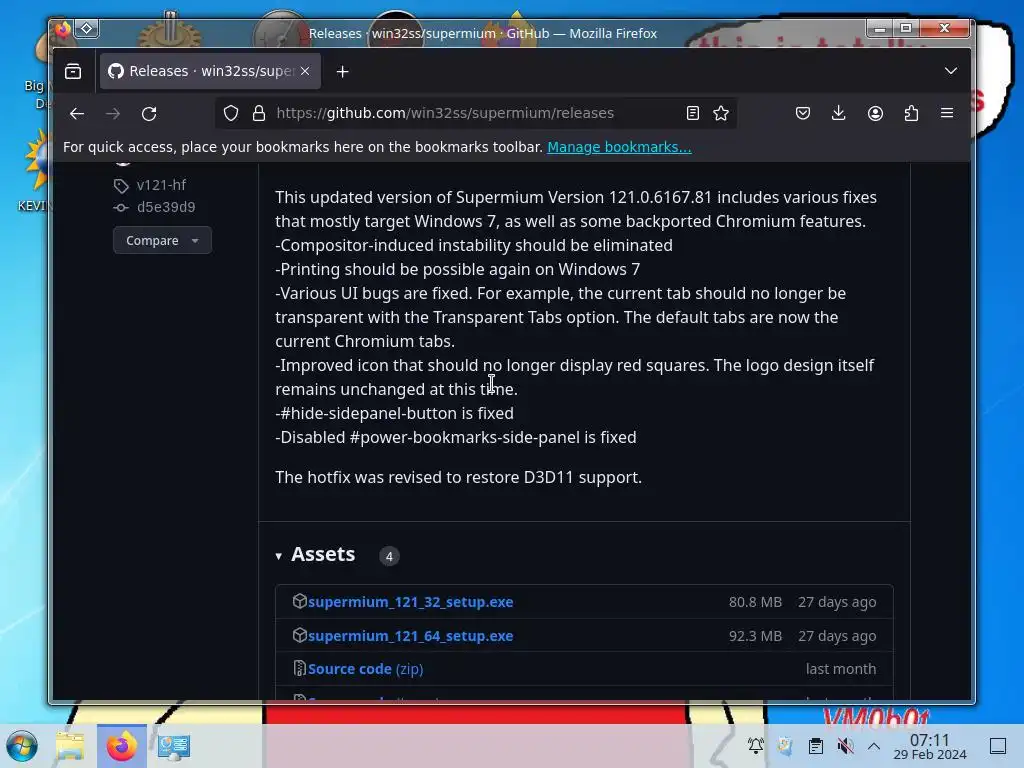Toggle reader view icon in address bar
The width and height of the screenshot is (1024, 768).
point(693,113)
